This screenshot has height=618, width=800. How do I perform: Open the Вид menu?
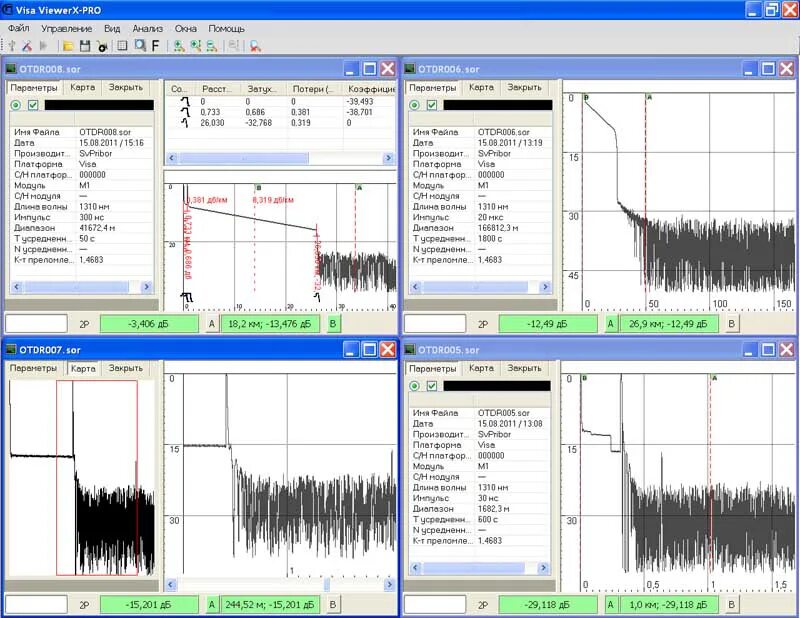tap(112, 29)
